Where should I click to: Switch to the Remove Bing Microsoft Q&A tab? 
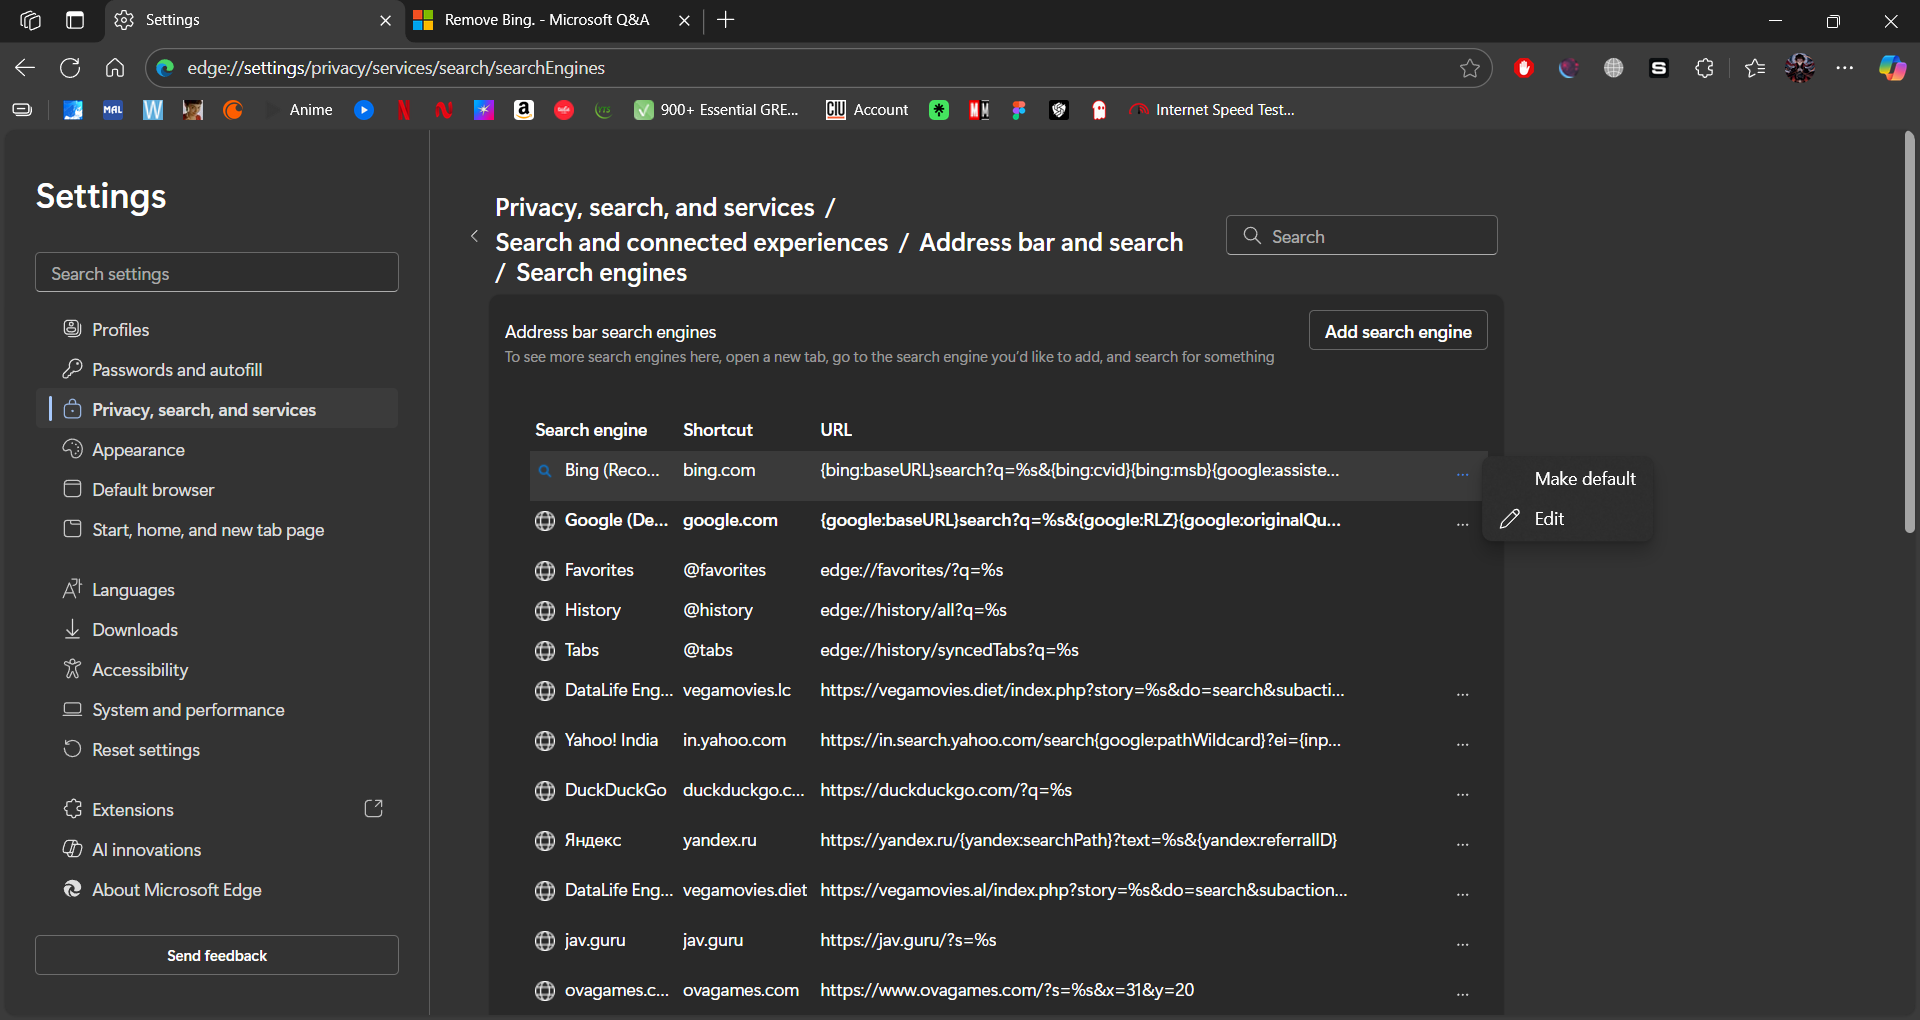click(x=546, y=20)
